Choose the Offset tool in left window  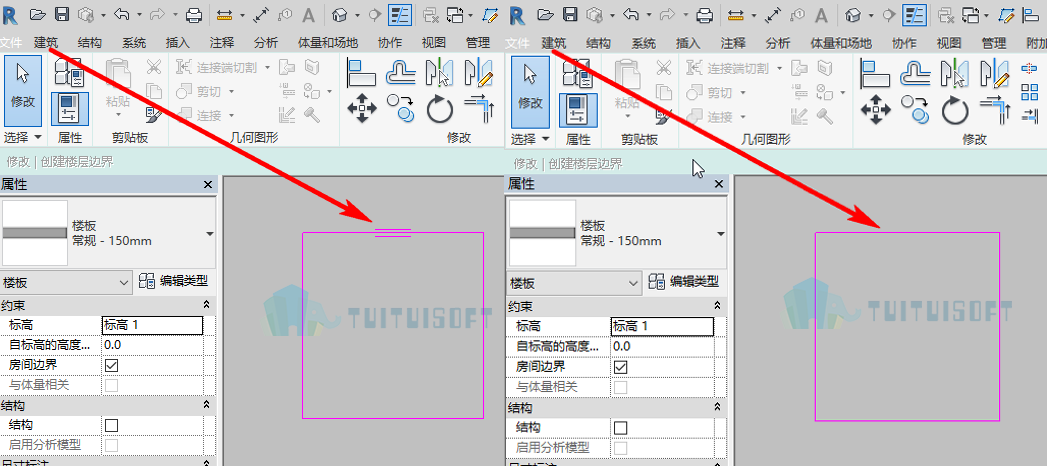[401, 72]
